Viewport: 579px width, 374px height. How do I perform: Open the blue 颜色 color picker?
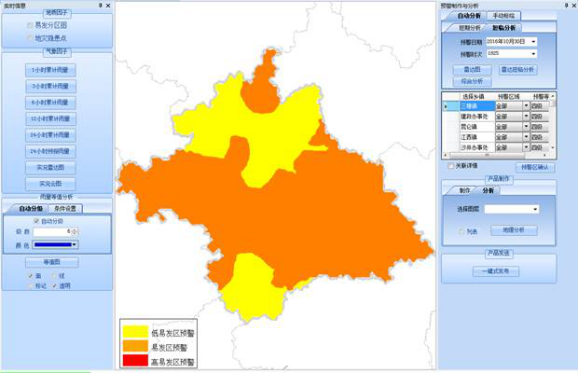click(55, 245)
